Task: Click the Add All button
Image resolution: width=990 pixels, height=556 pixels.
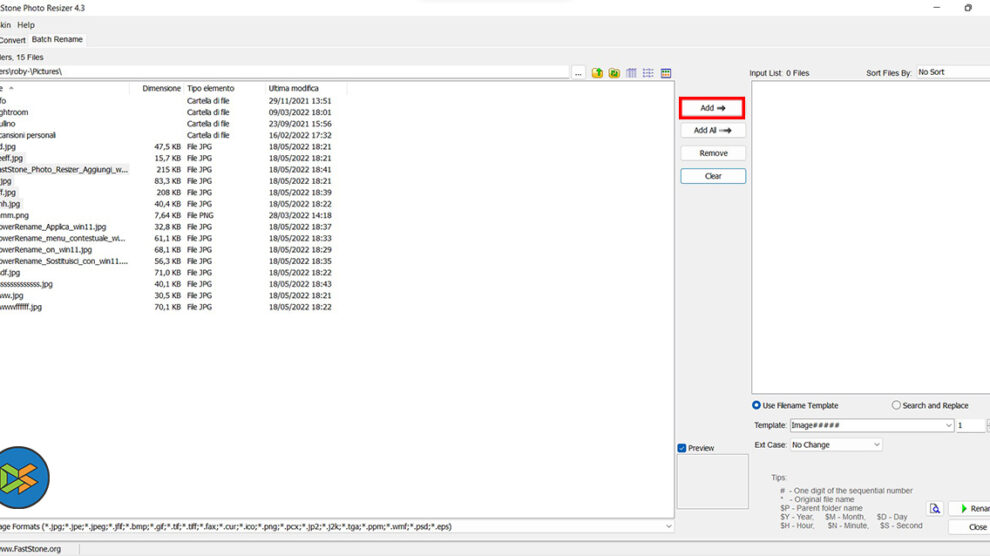Action: point(713,131)
